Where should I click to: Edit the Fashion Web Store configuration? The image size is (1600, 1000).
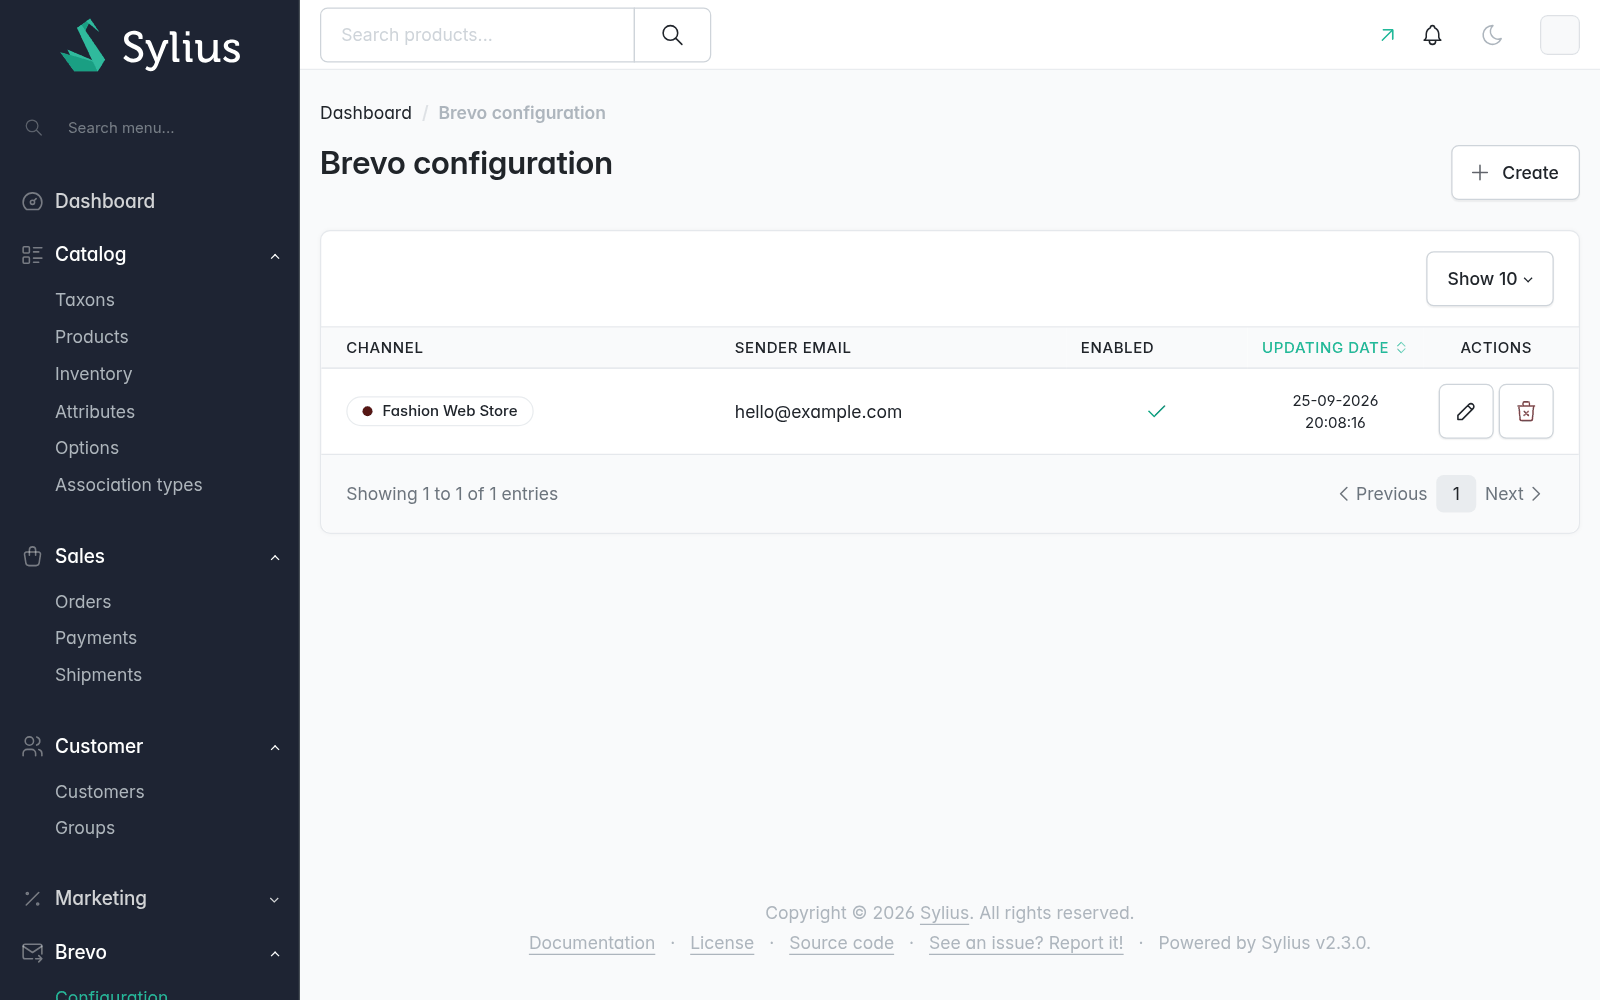tap(1466, 411)
